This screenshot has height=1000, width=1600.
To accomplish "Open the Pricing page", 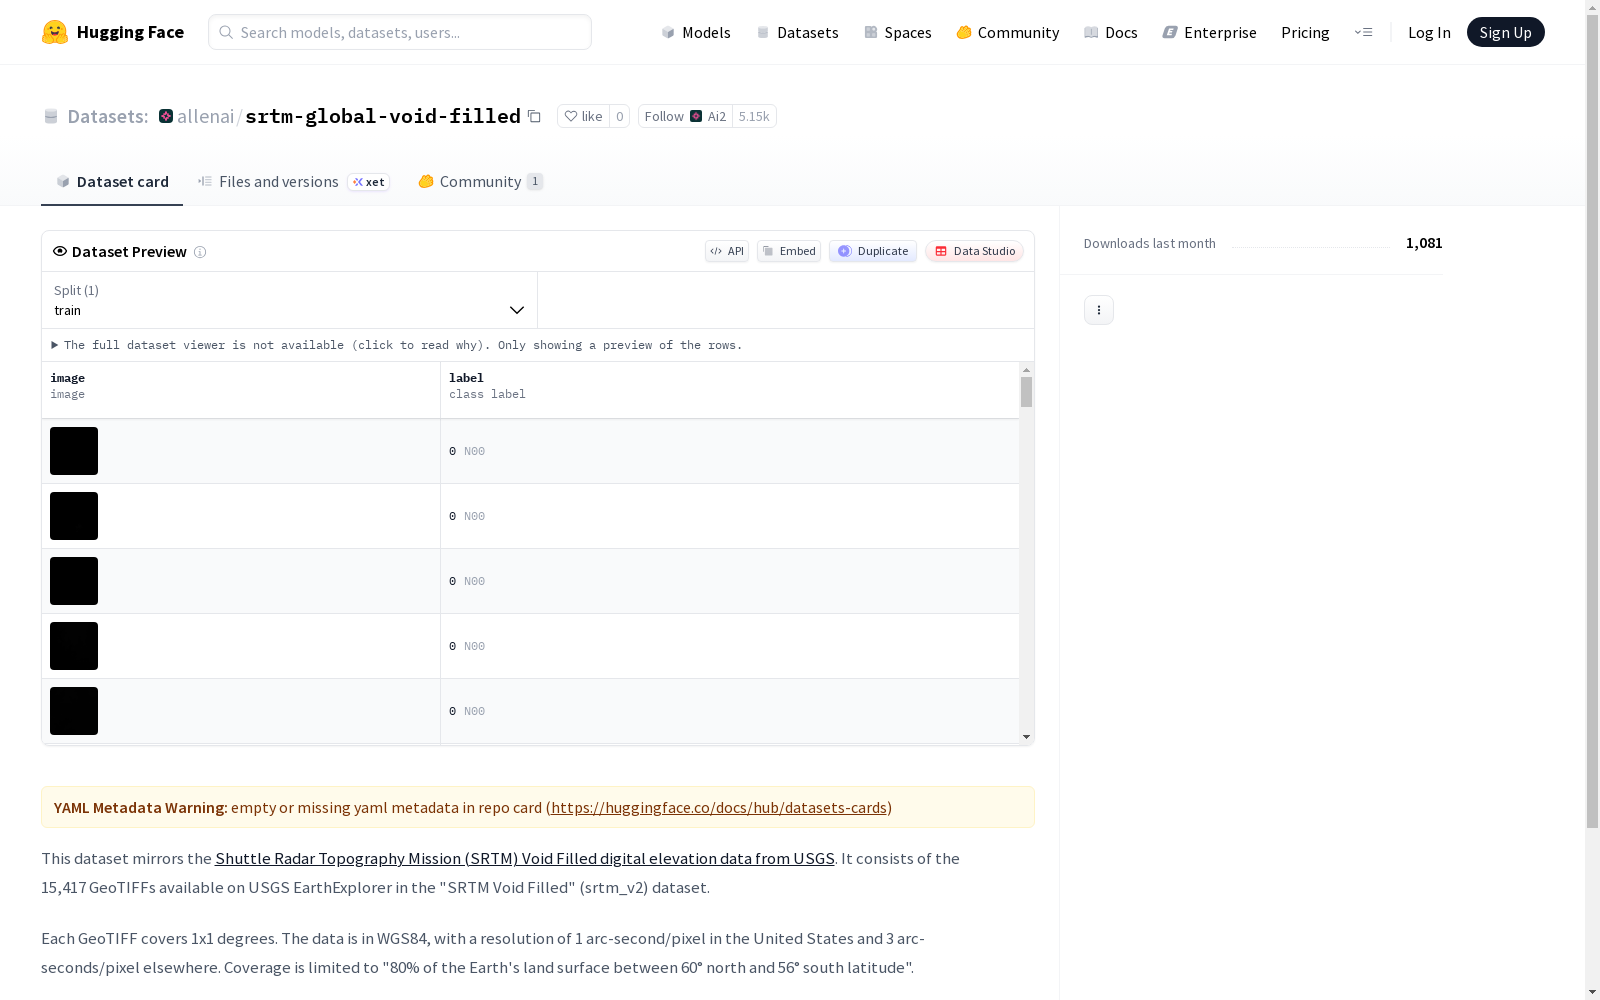I will pyautogui.click(x=1305, y=32).
